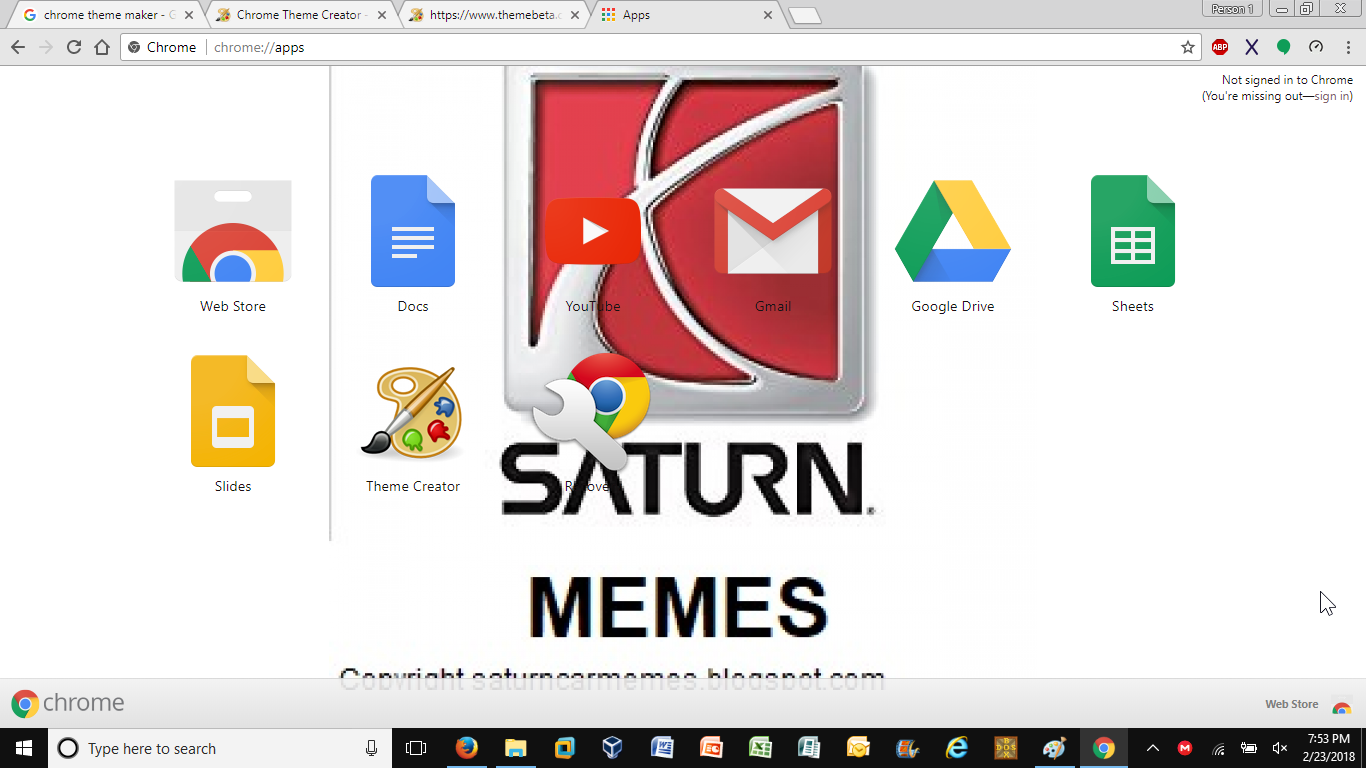This screenshot has width=1366, height=768.
Task: Open the muted volume tray icon
Action: click(1280, 748)
